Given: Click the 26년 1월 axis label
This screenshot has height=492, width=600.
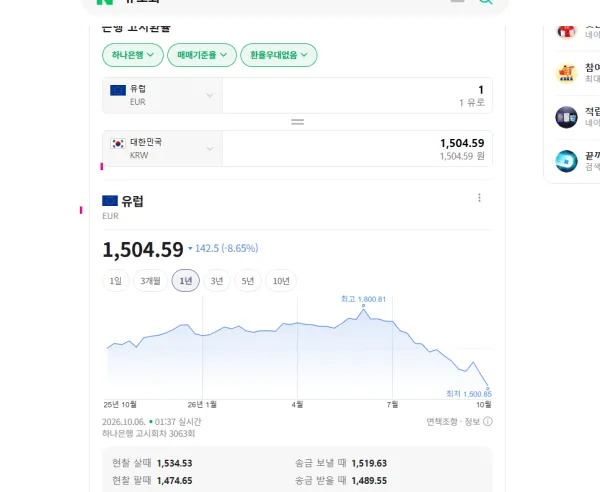Looking at the screenshot, I should 202,404.
